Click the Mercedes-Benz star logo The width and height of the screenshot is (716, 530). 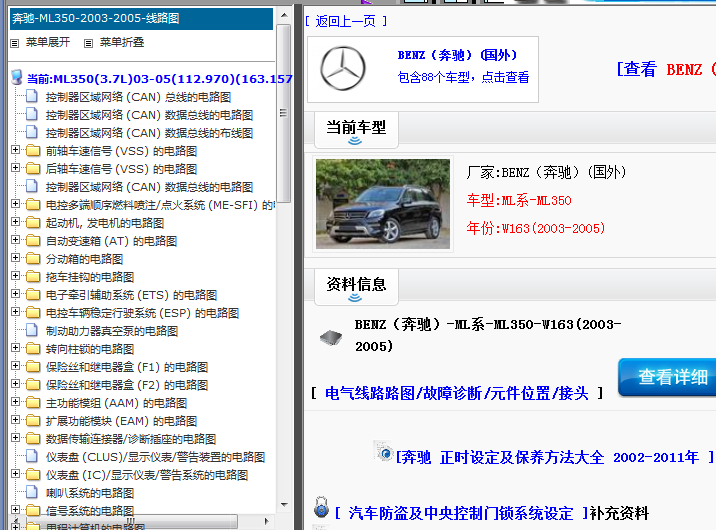pos(342,68)
